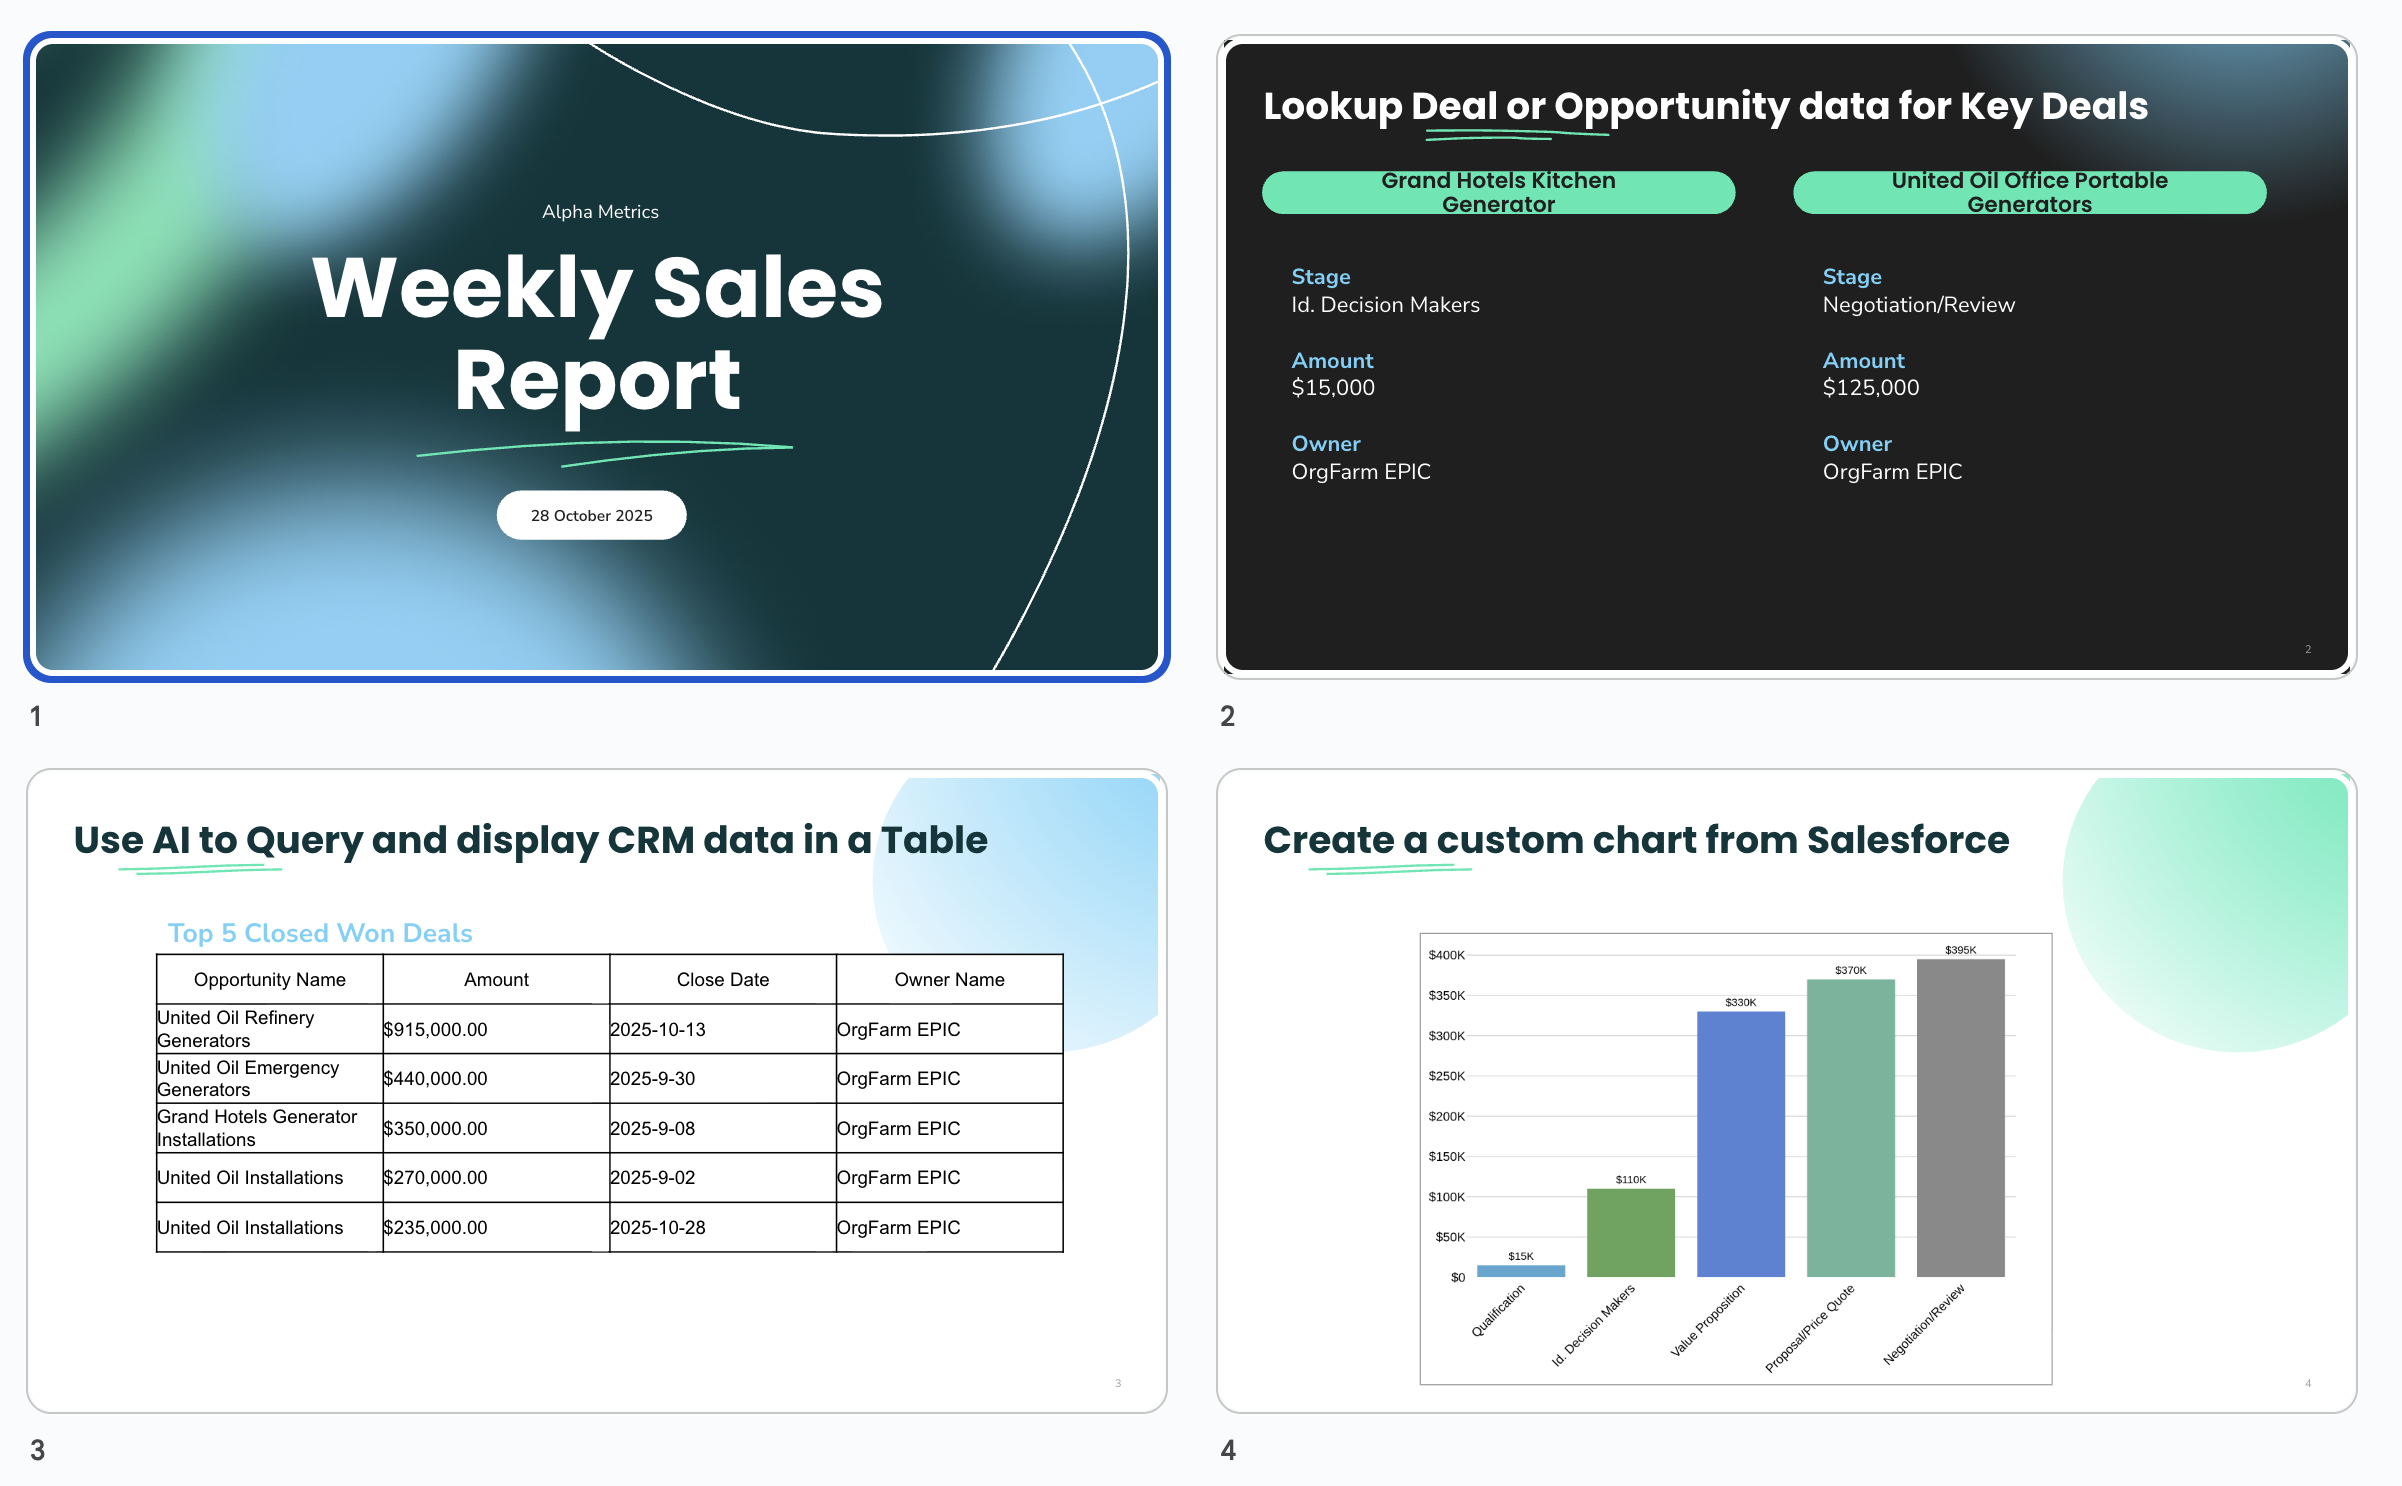
Task: Click the '$350,000.00' amount cell
Action: [496, 1128]
